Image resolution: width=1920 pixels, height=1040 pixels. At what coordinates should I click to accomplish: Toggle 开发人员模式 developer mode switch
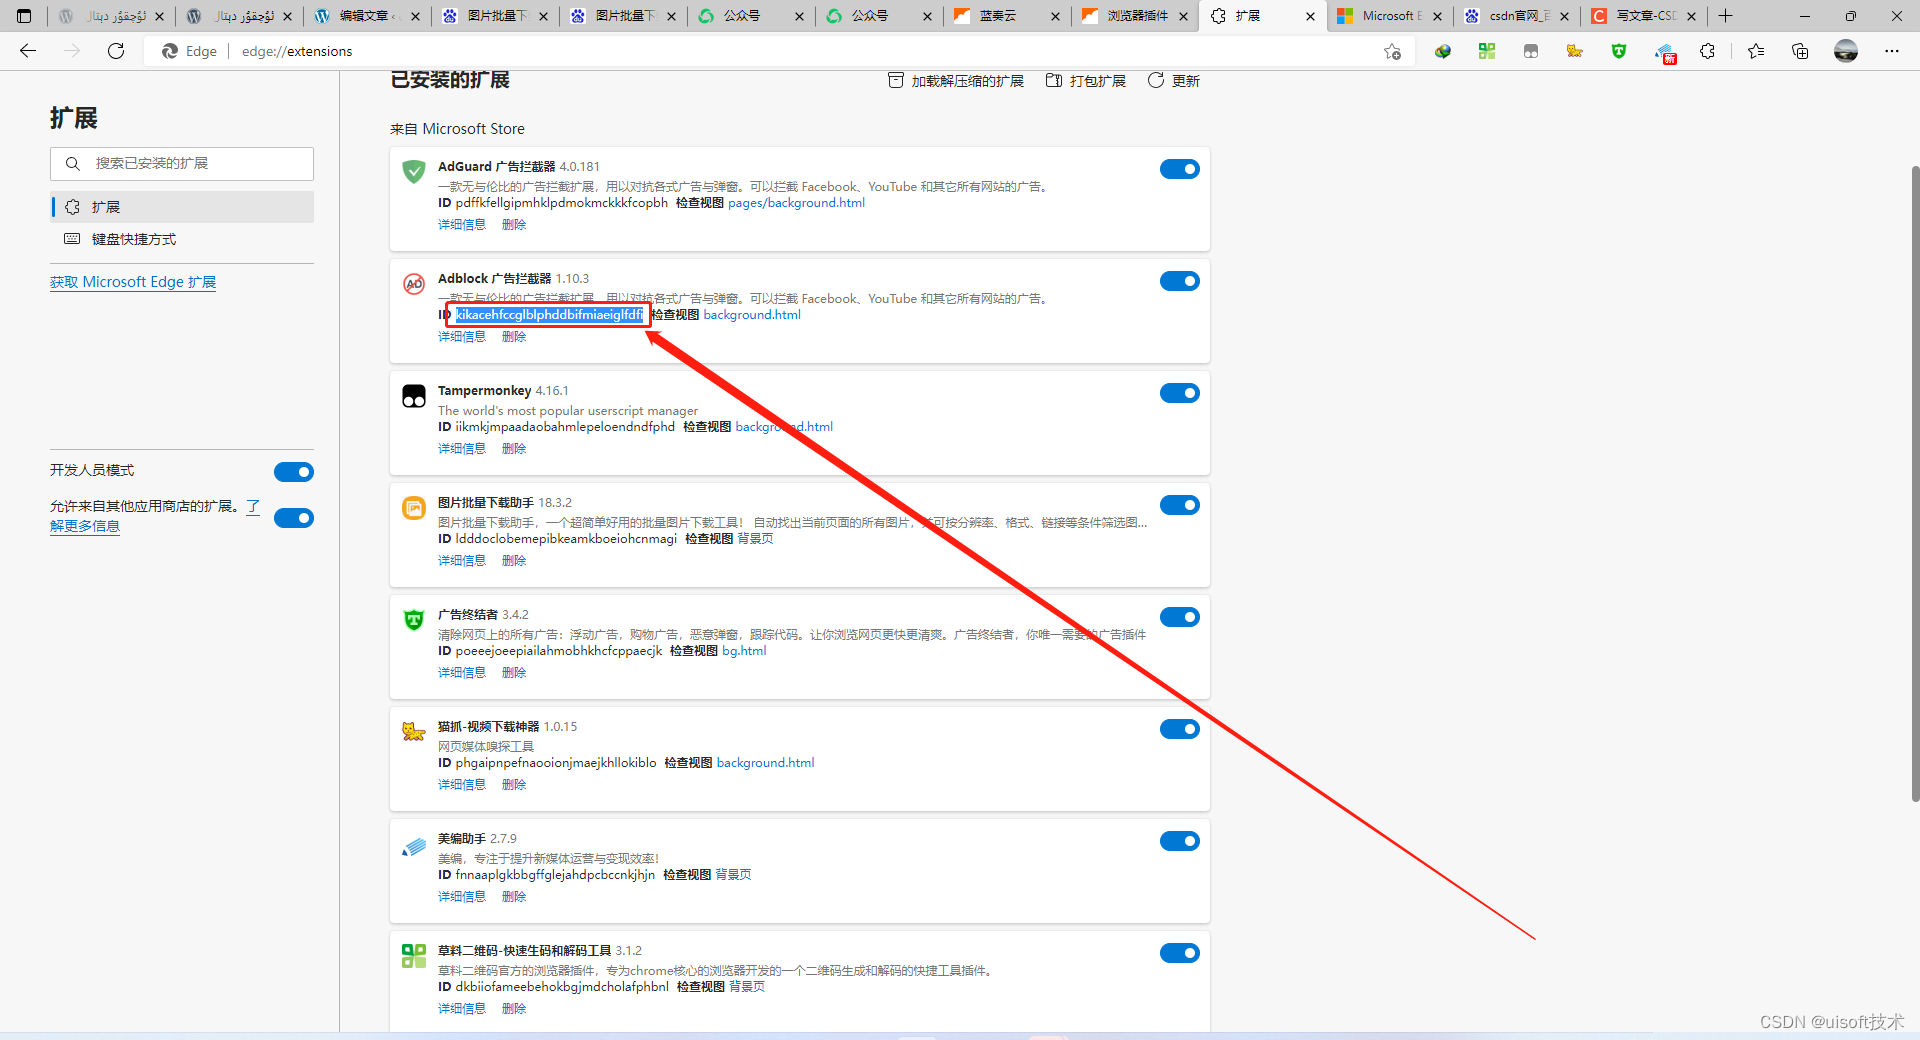tap(294, 472)
